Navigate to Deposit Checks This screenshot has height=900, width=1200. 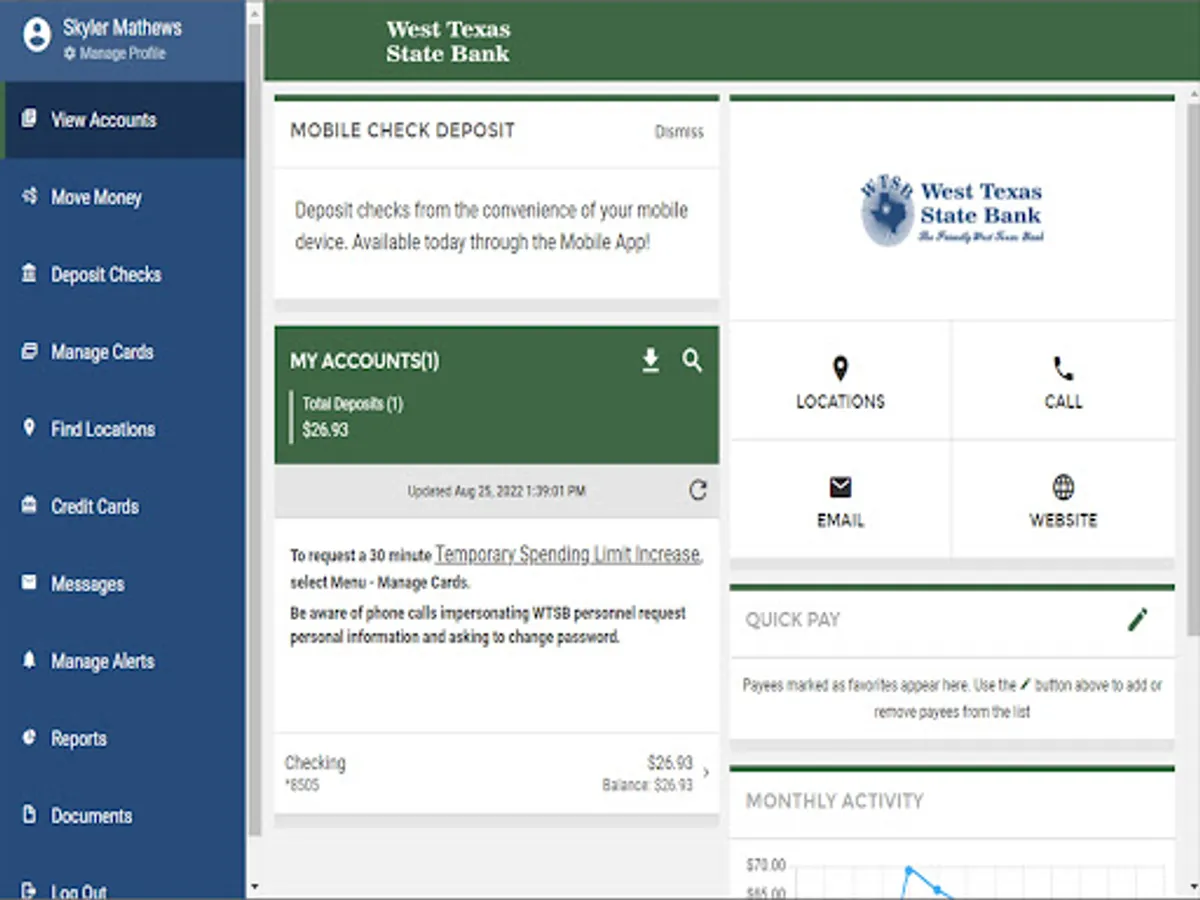point(106,274)
